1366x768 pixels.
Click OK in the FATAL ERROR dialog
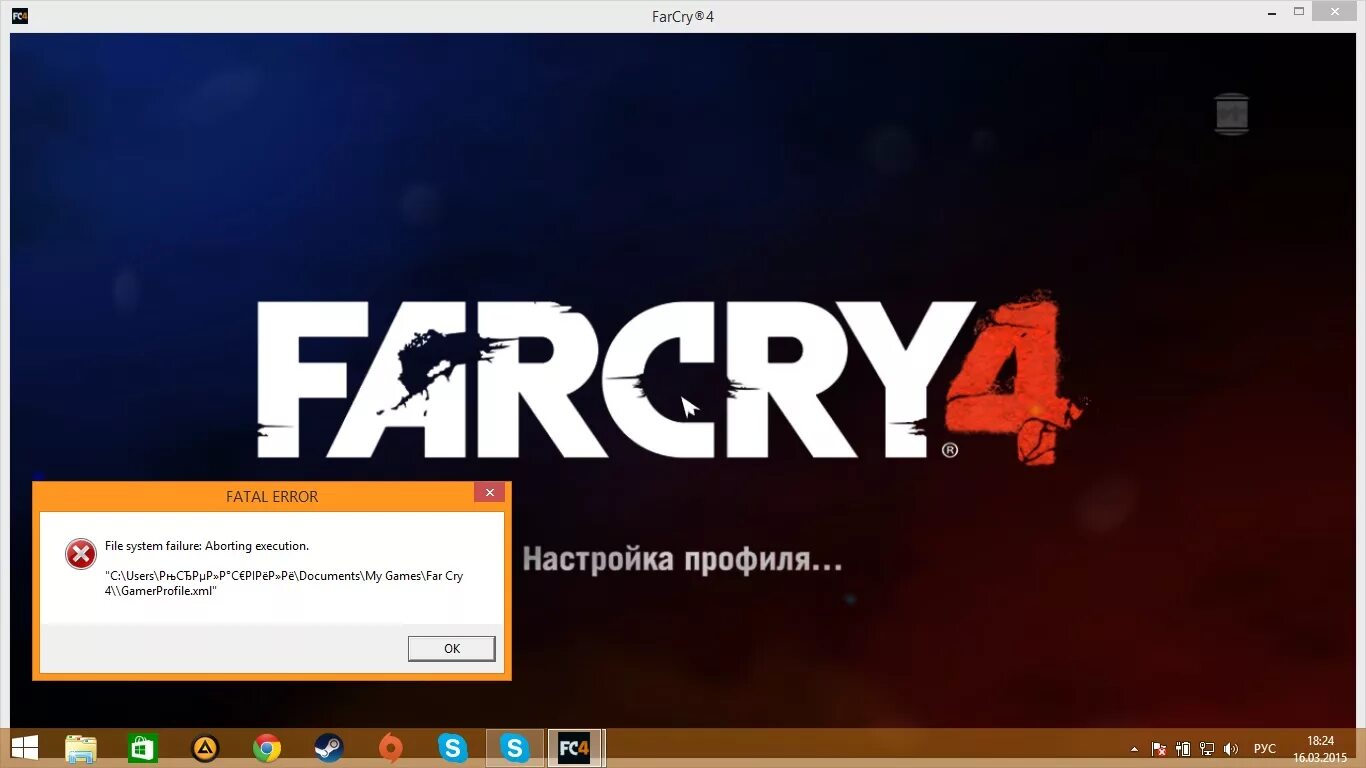click(451, 648)
